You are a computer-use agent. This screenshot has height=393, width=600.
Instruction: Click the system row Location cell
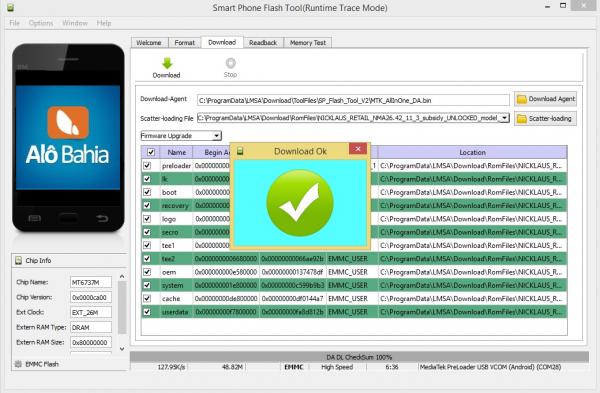473,285
